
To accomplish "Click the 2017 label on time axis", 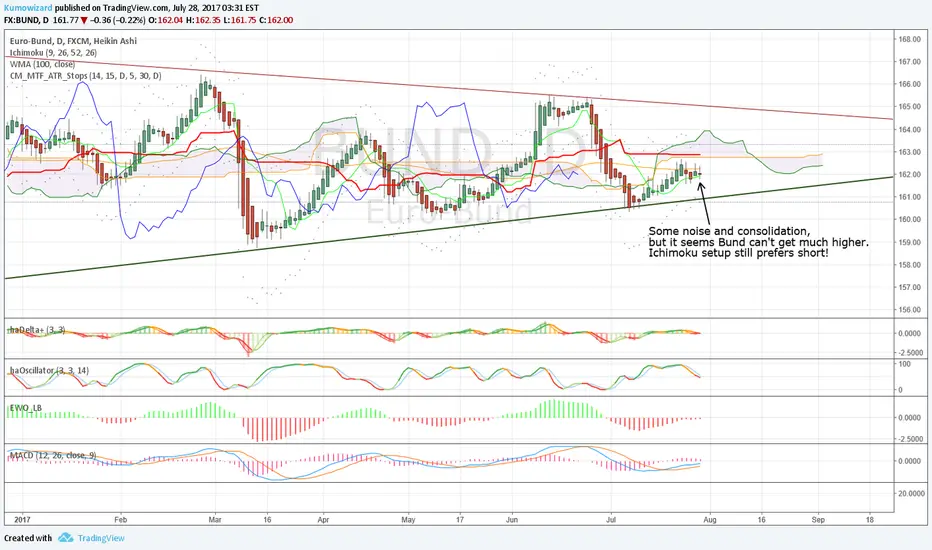I will pos(22,520).
